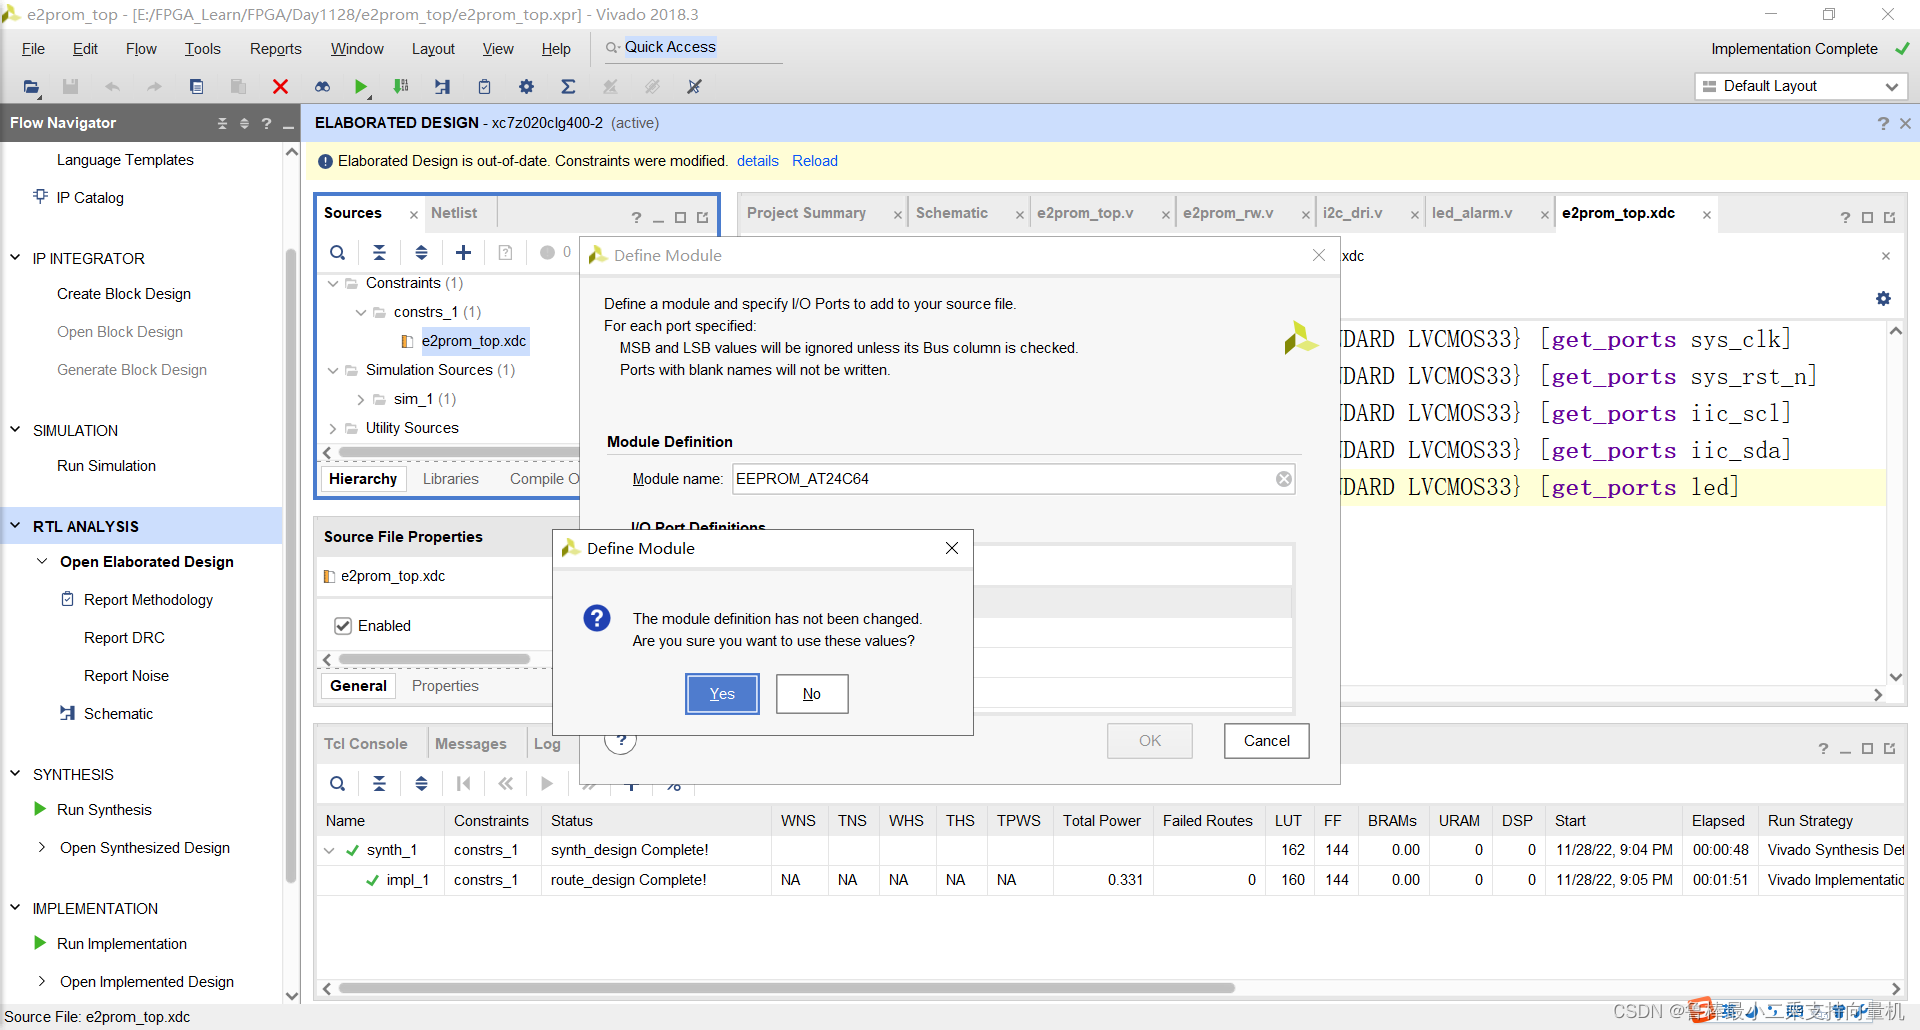This screenshot has width=1920, height=1030.
Task: Click the details link
Action: point(758,161)
